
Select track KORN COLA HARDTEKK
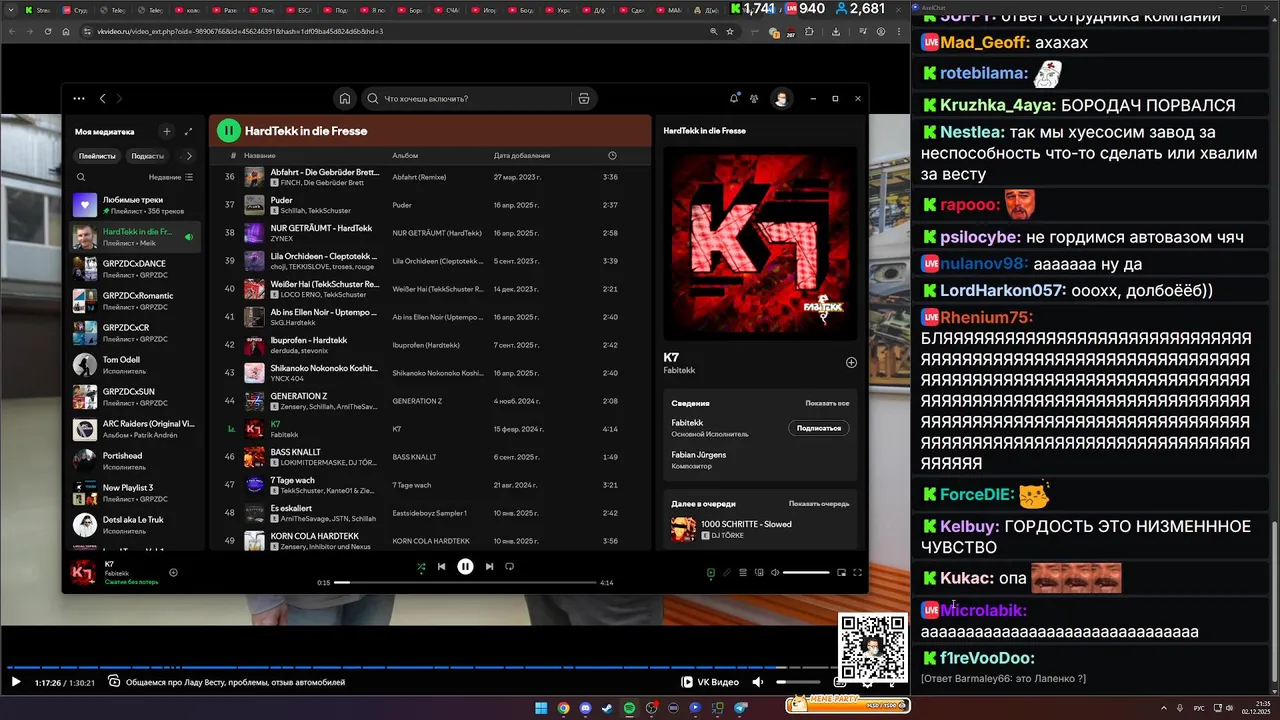[x=430, y=541]
